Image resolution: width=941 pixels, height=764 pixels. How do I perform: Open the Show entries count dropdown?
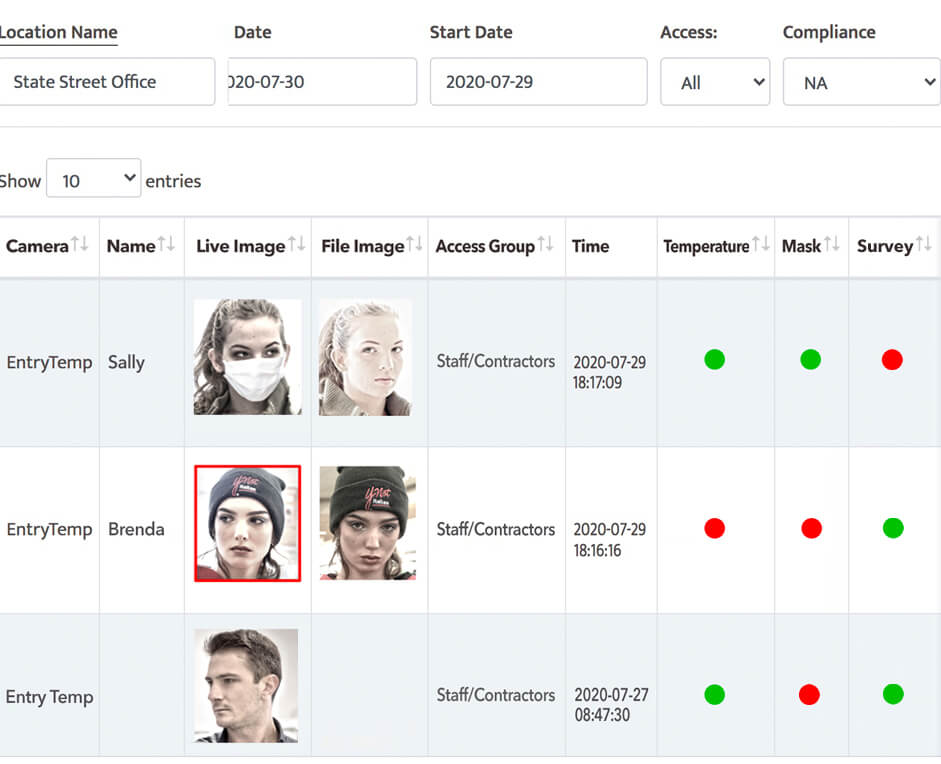coord(93,180)
